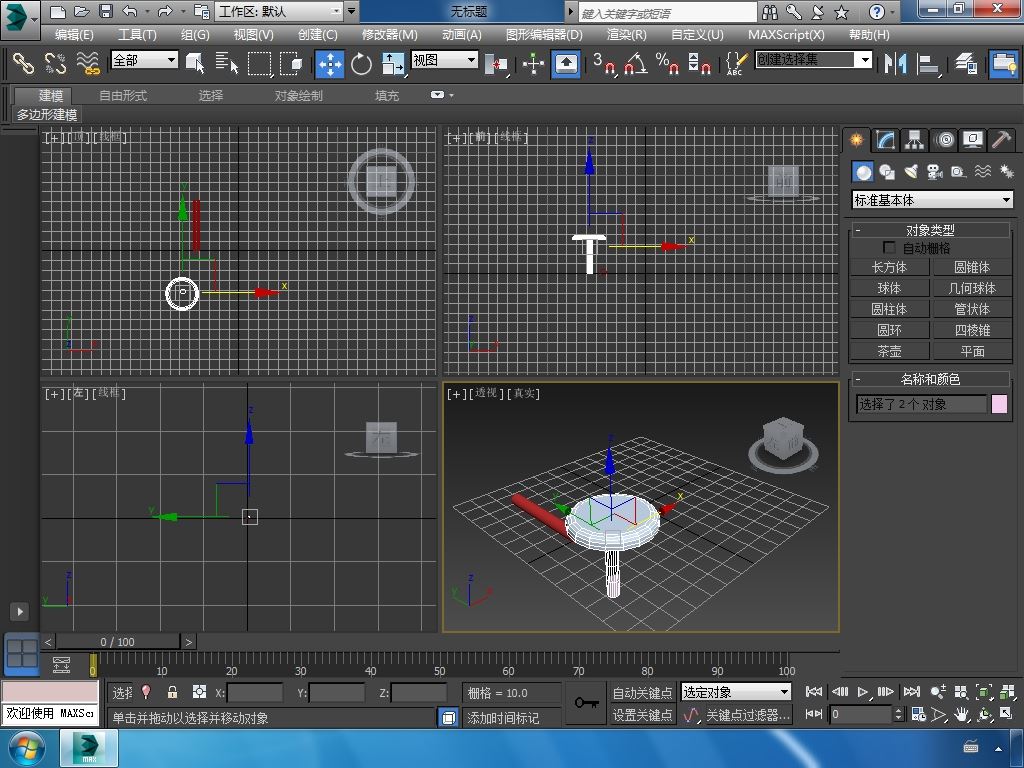The width and height of the screenshot is (1024, 768).
Task: Click the Bind to Space Warp icon
Action: point(88,63)
